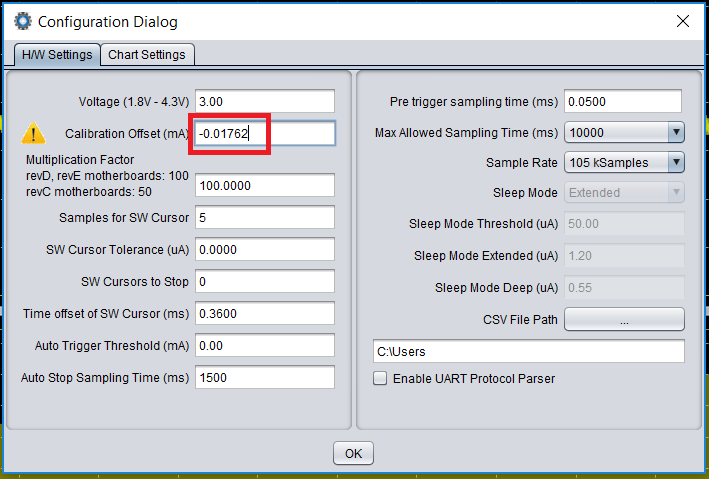Open the Sample Rate dropdown
Viewport: 709px width, 479px height.
pos(624,162)
